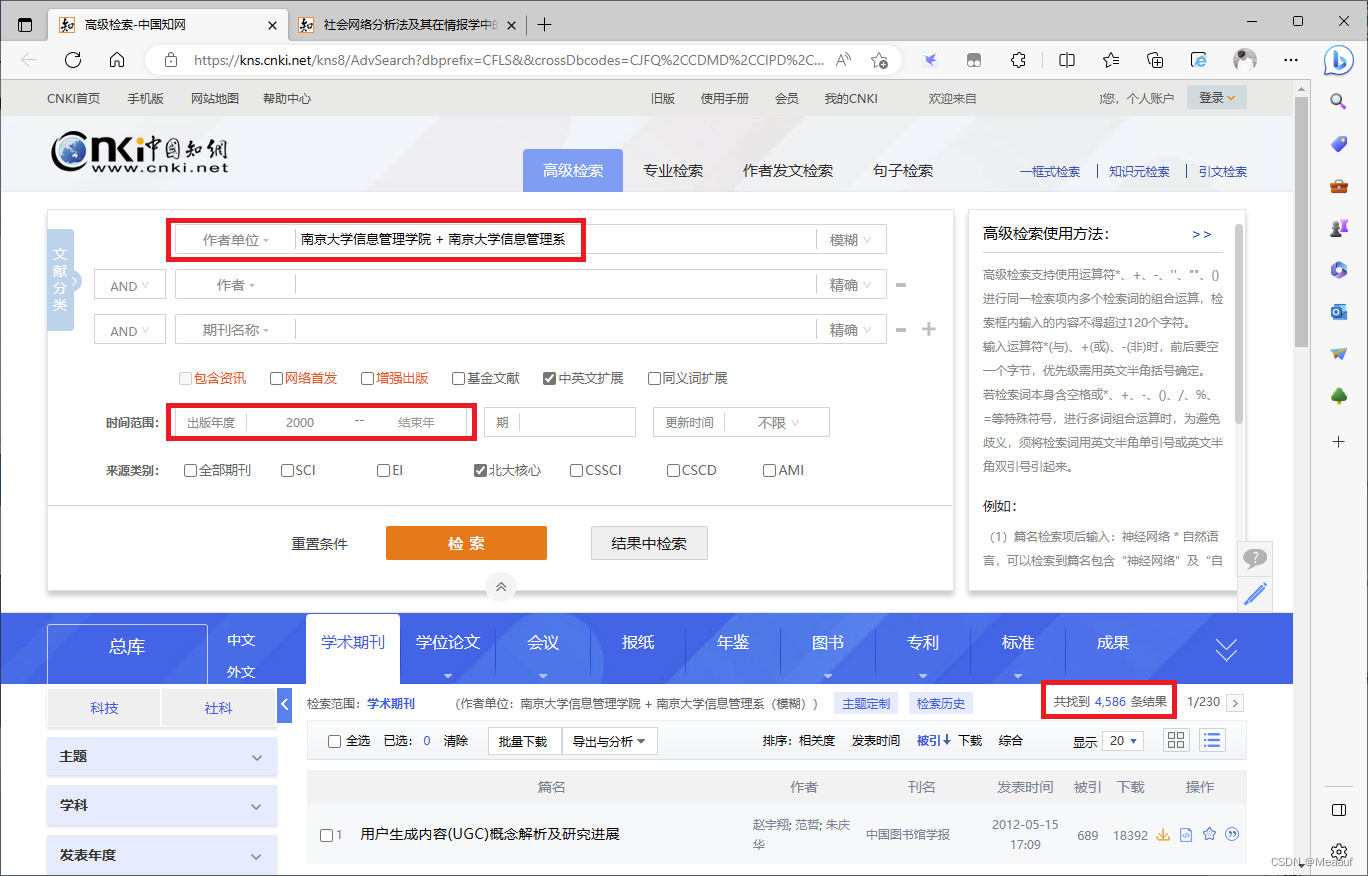The image size is (1368, 876).
Task: Open browser extensions puzzle icon
Action: pos(1018,60)
